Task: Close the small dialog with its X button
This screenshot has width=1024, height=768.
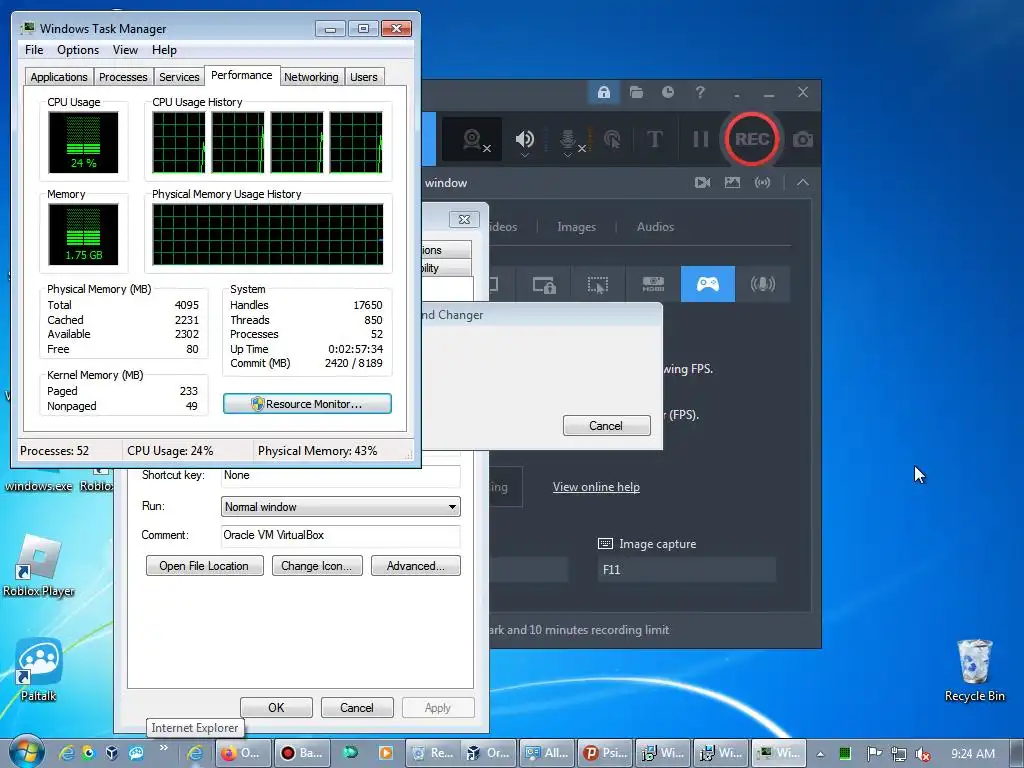Action: pos(464,219)
